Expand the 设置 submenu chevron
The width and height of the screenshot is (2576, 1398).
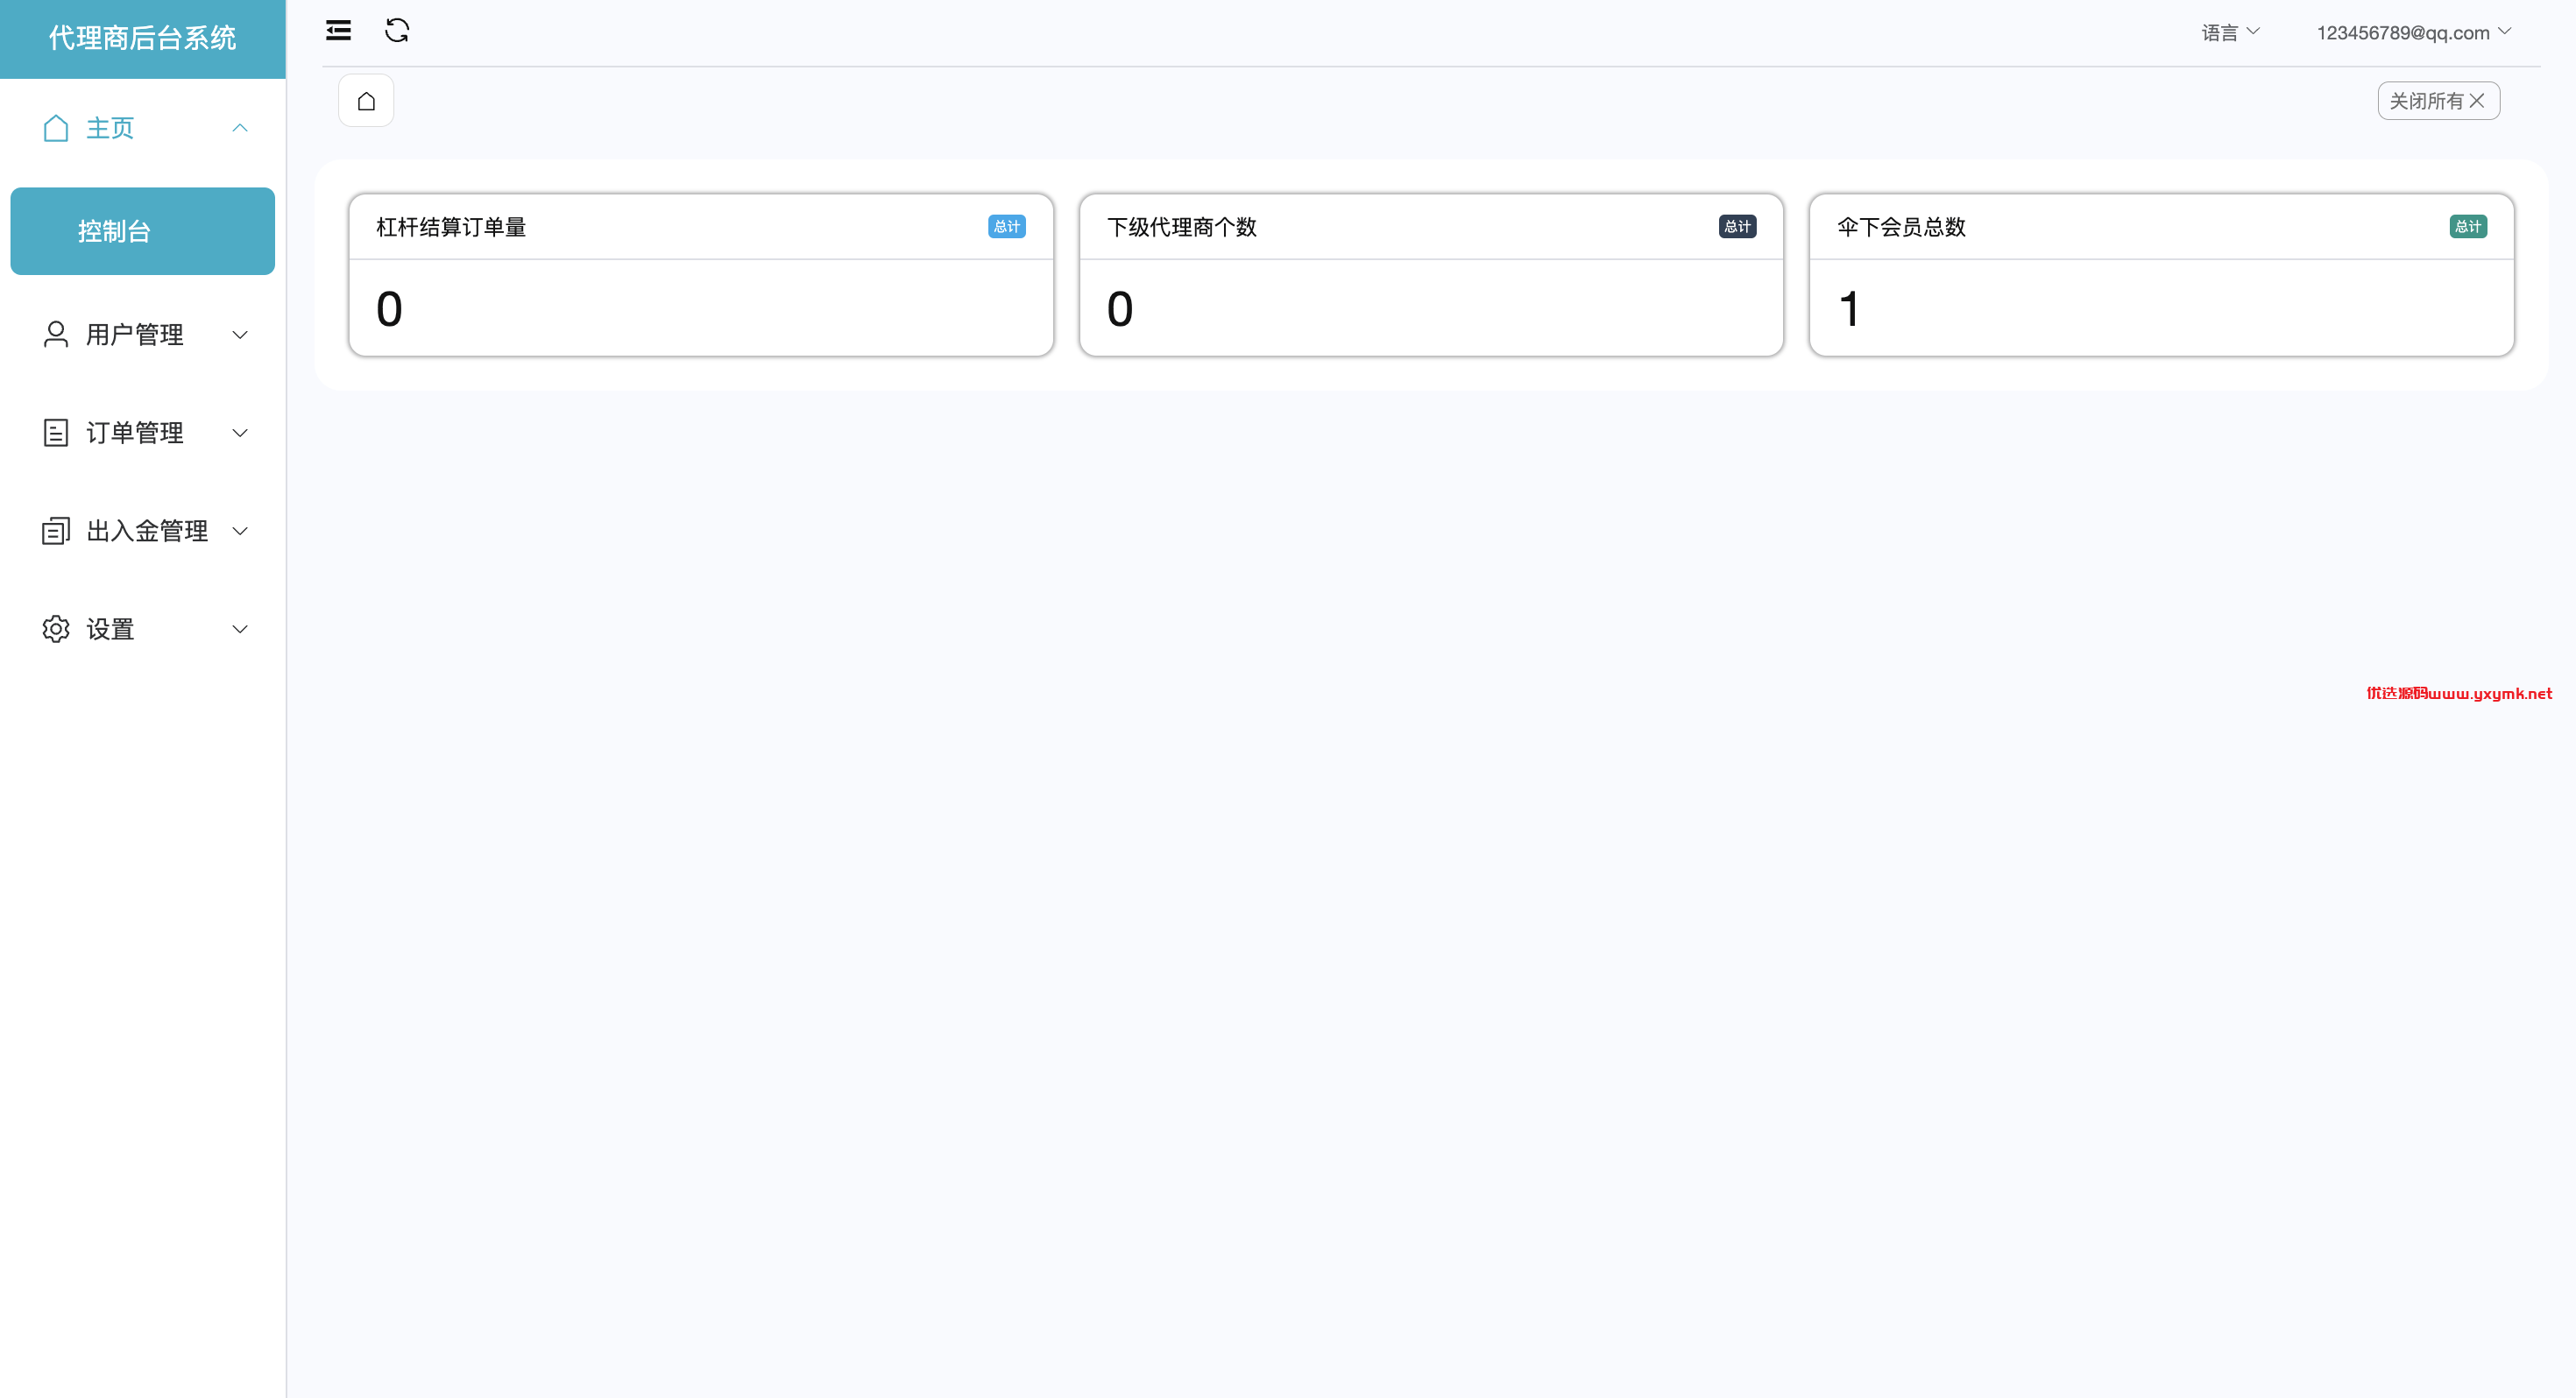tap(240, 629)
